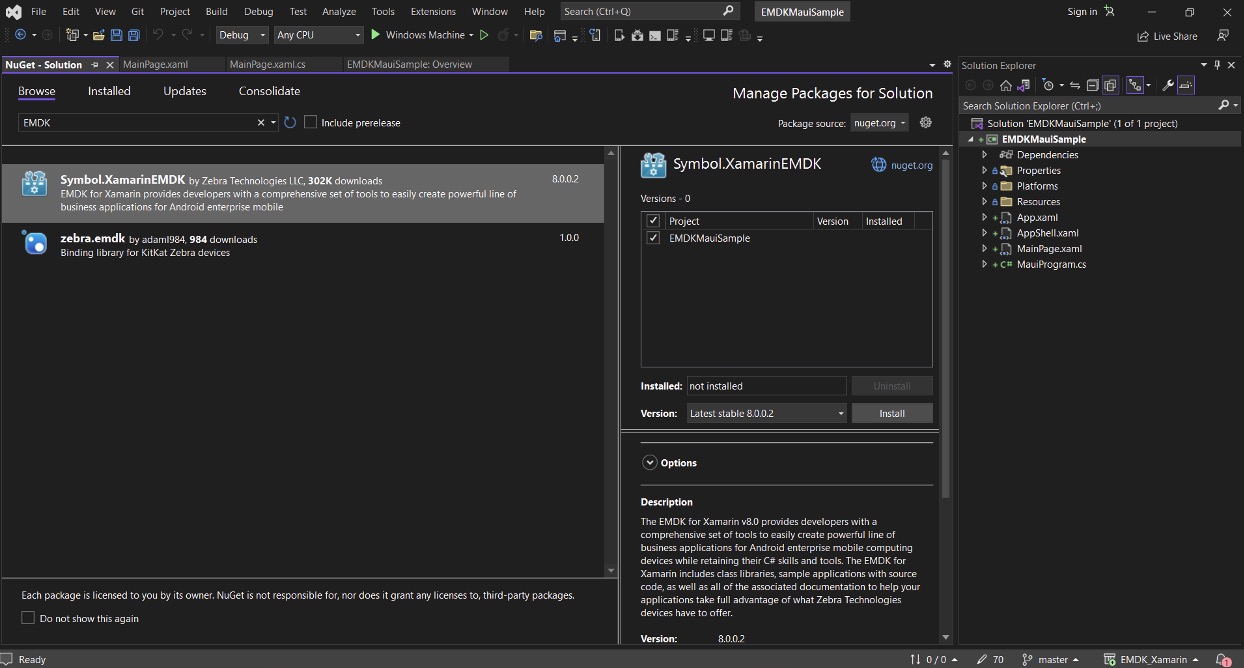The width and height of the screenshot is (1244, 668).
Task: Open the Extensions menu
Action: pos(433,12)
